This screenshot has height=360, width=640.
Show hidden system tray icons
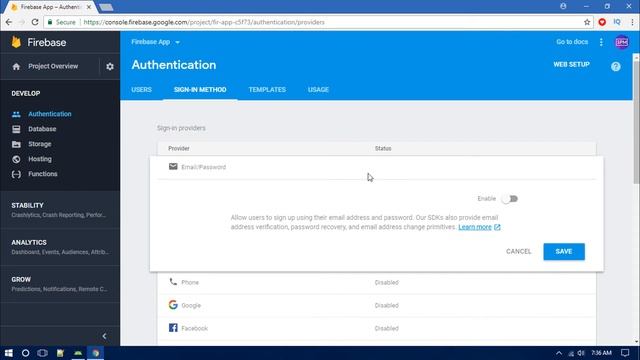[559, 353]
